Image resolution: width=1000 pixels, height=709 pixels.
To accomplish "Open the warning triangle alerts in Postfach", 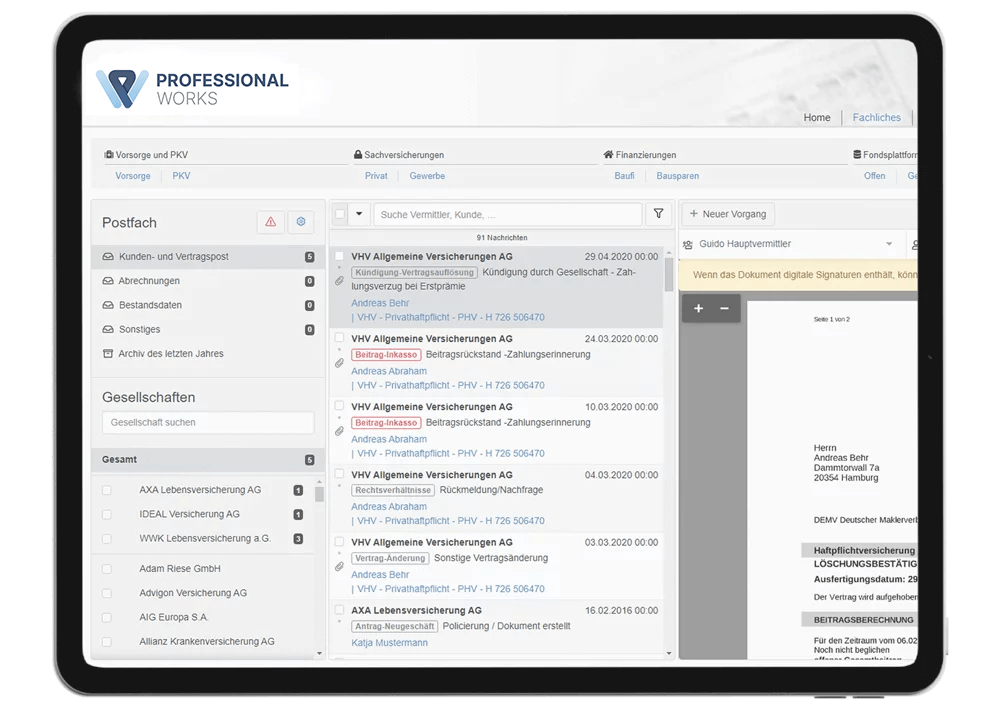I will click(270, 222).
